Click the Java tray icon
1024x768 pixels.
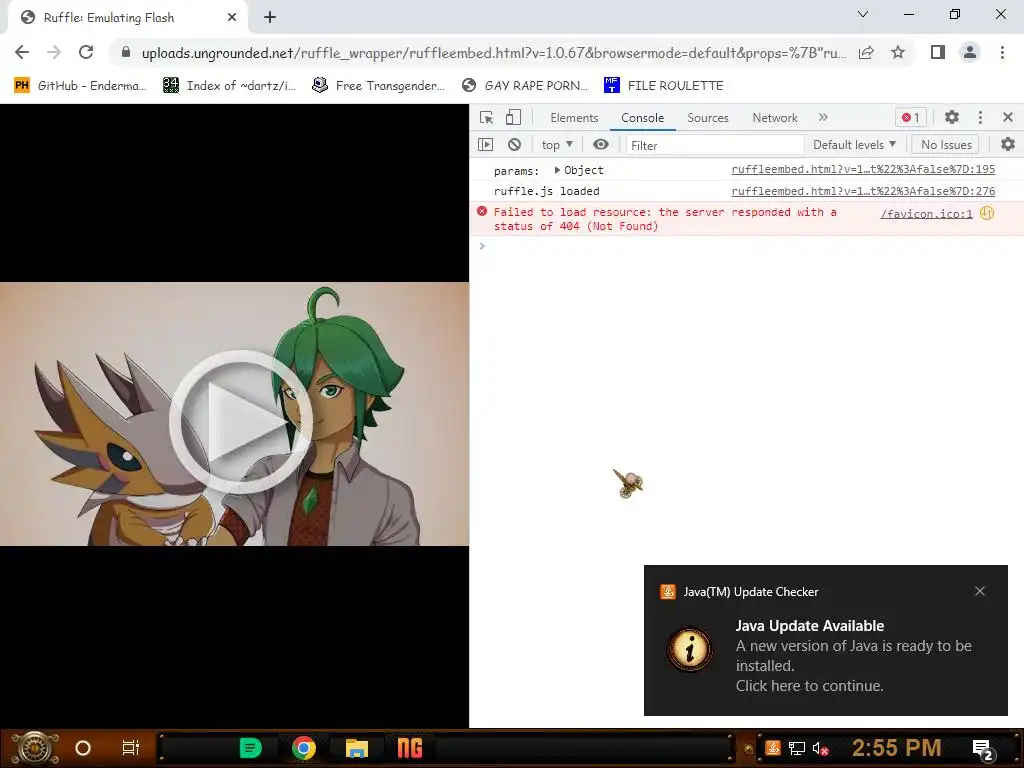[773, 748]
